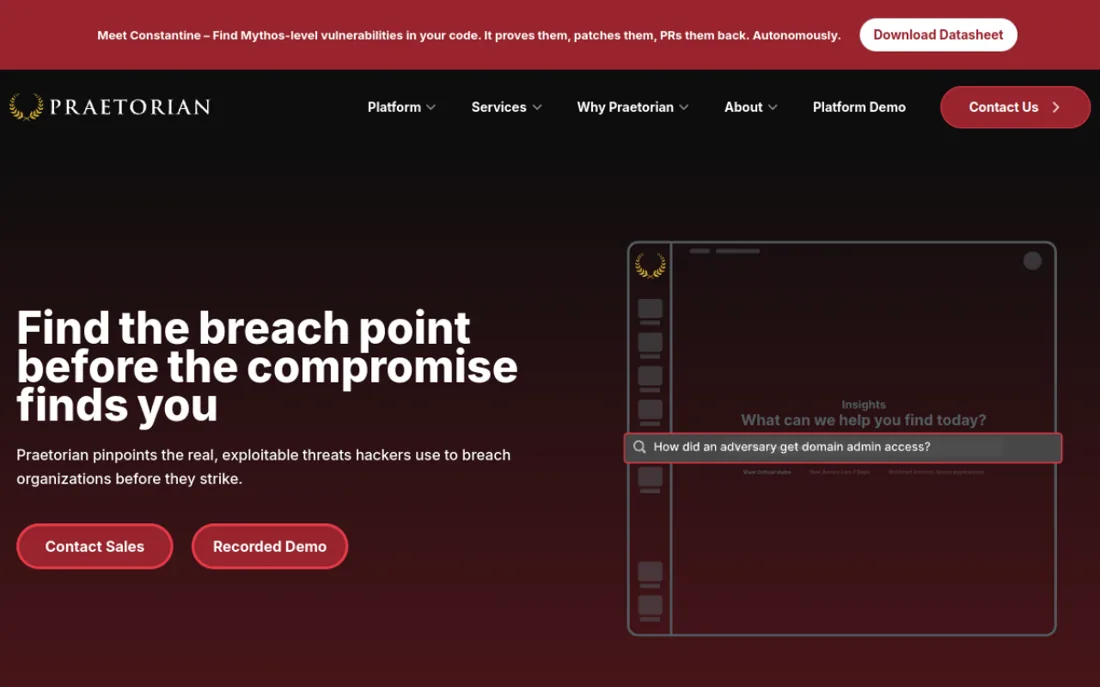
Task: Expand the Services menu
Action: point(506,107)
